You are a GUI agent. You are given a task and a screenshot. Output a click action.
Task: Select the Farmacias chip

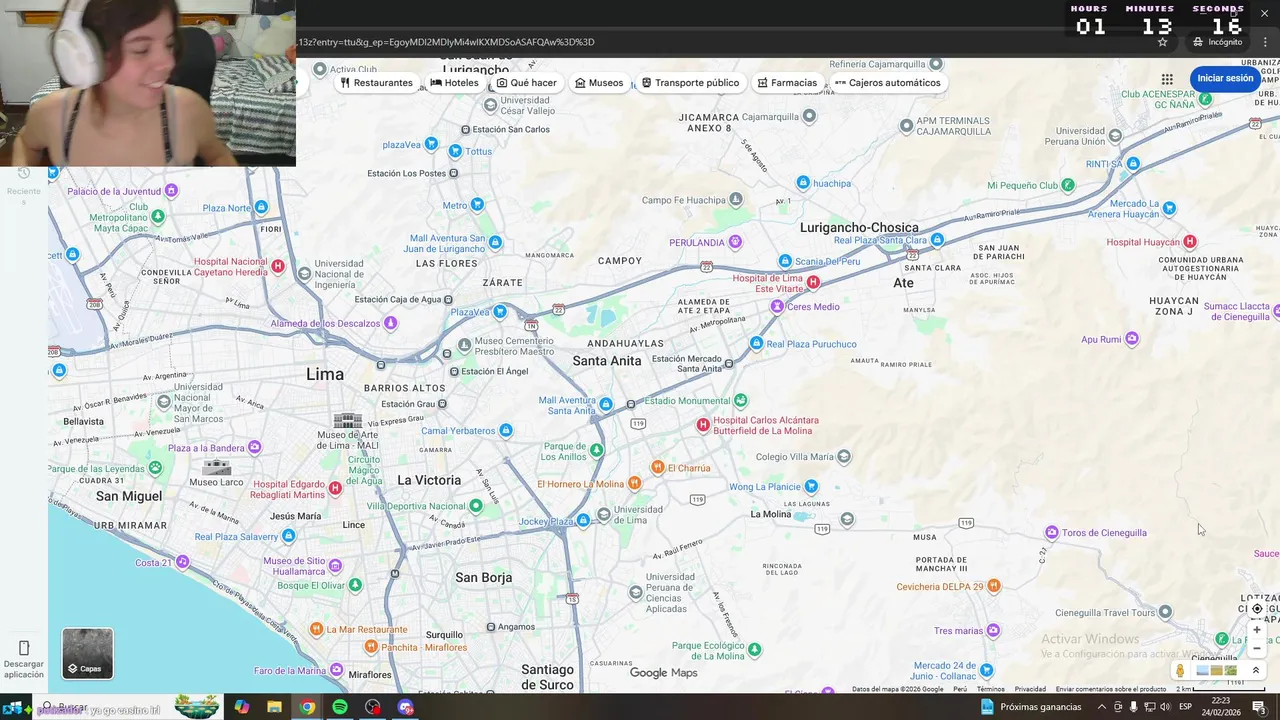click(787, 83)
